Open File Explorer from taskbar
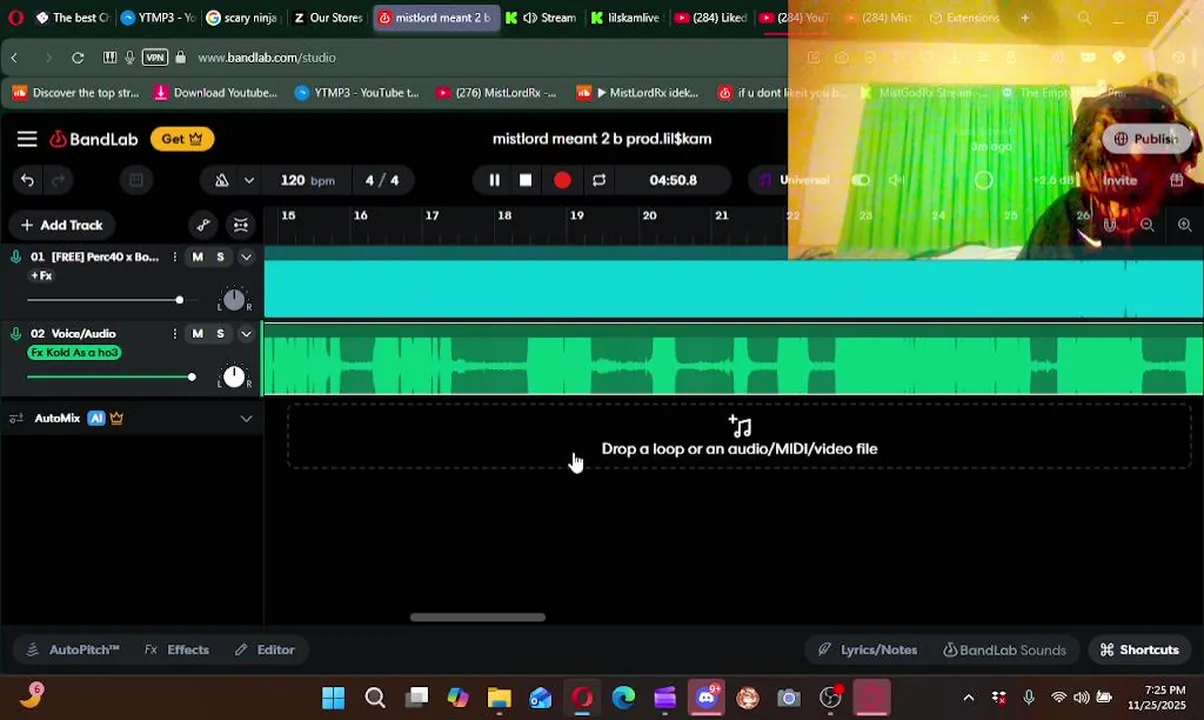The width and height of the screenshot is (1204, 720). pyautogui.click(x=499, y=697)
